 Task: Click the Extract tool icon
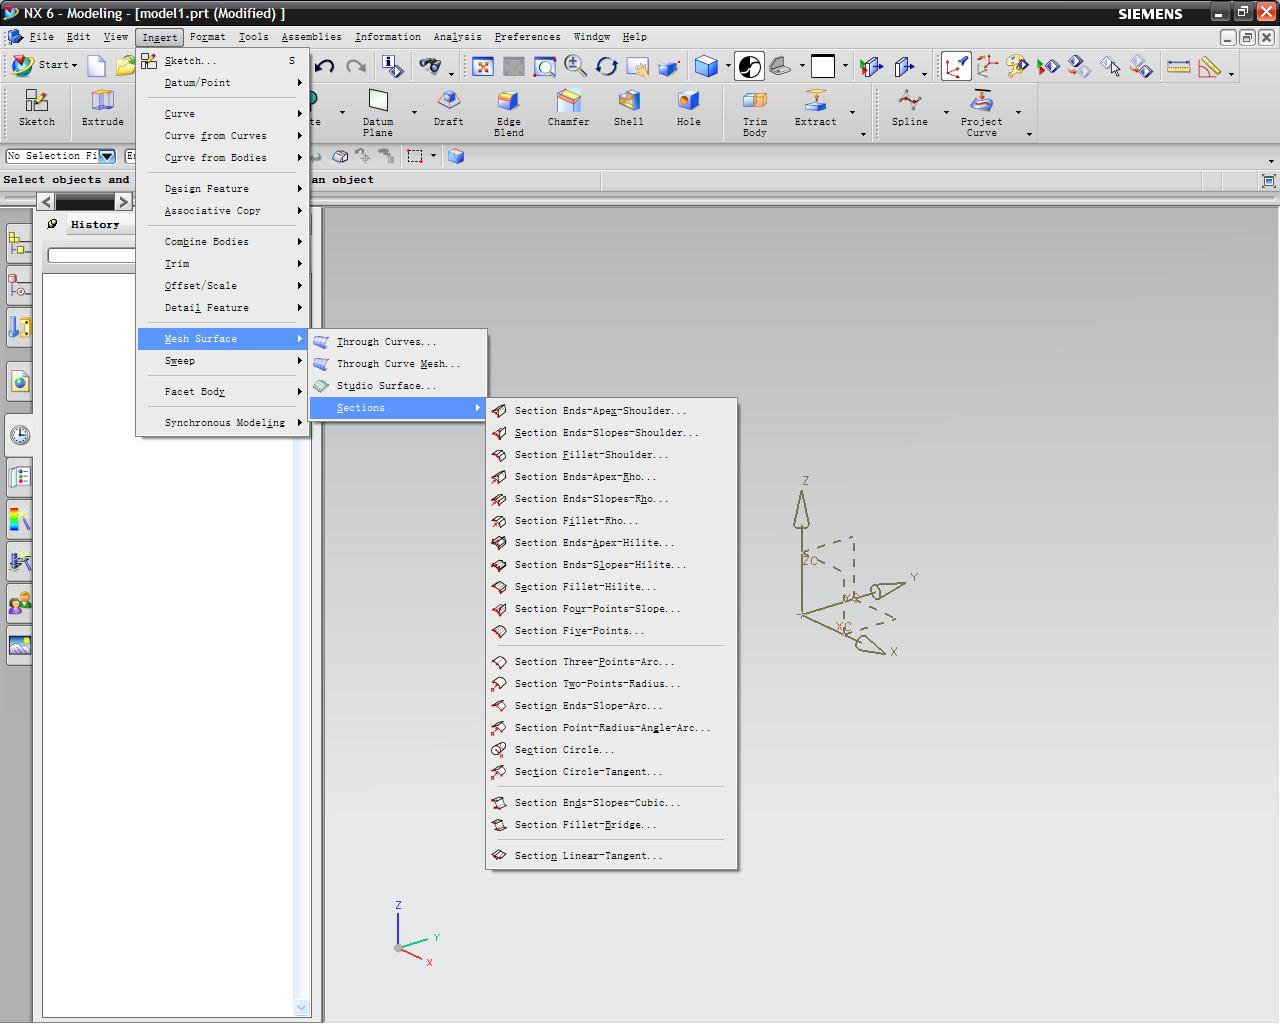(815, 108)
